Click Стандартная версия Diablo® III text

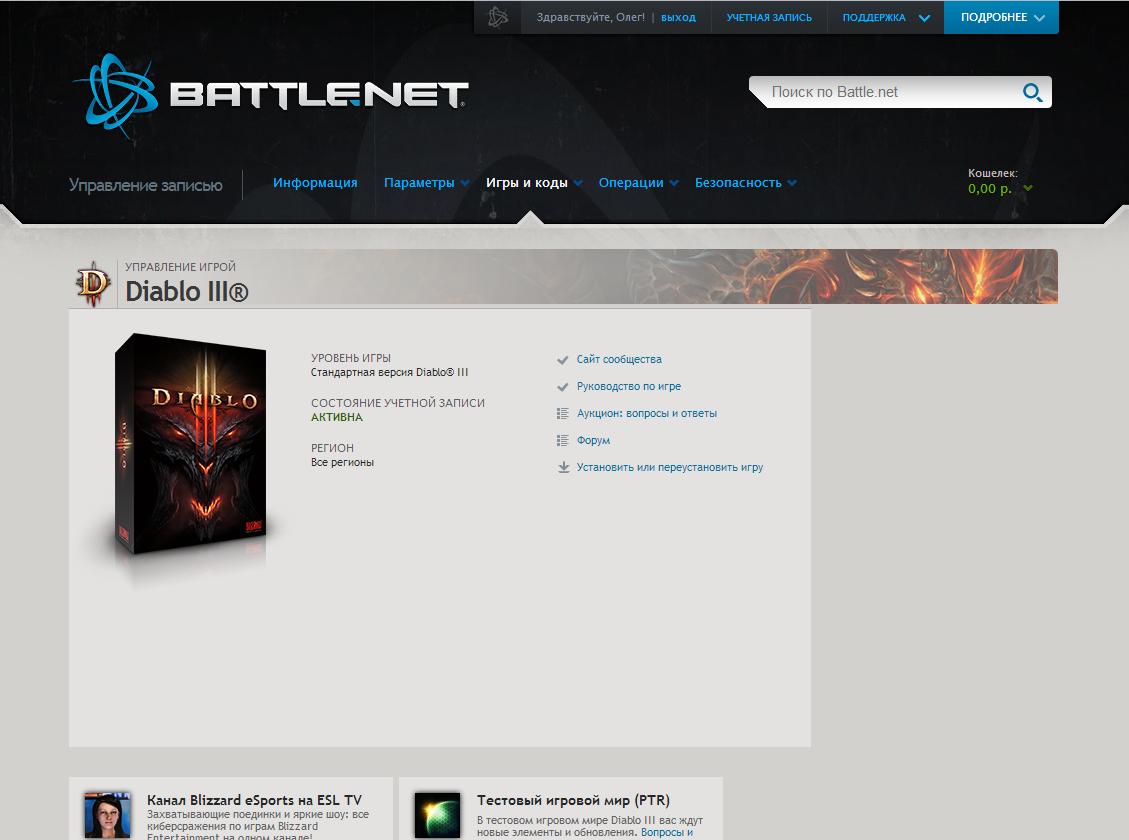[x=390, y=372]
